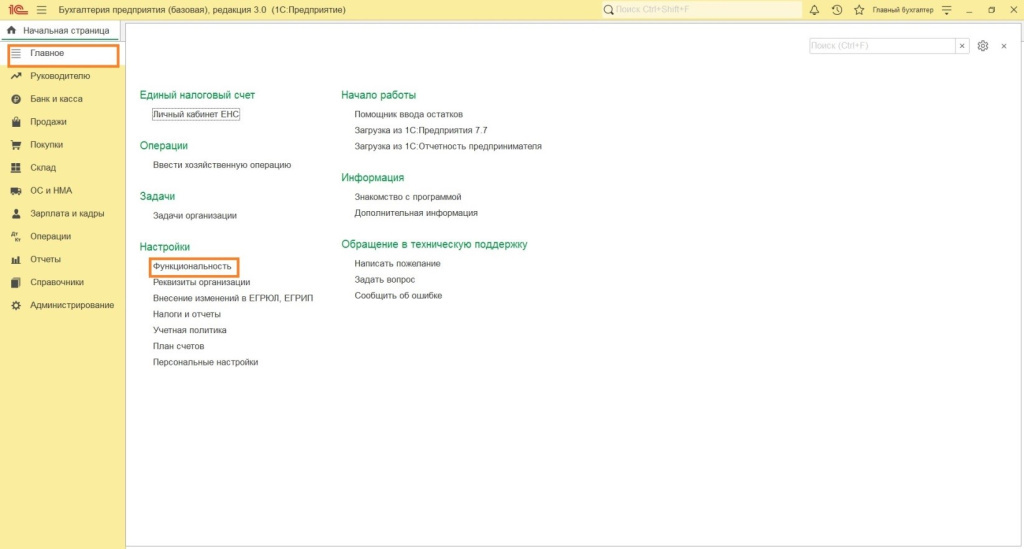Open Функциональность settings link

(x=192, y=267)
